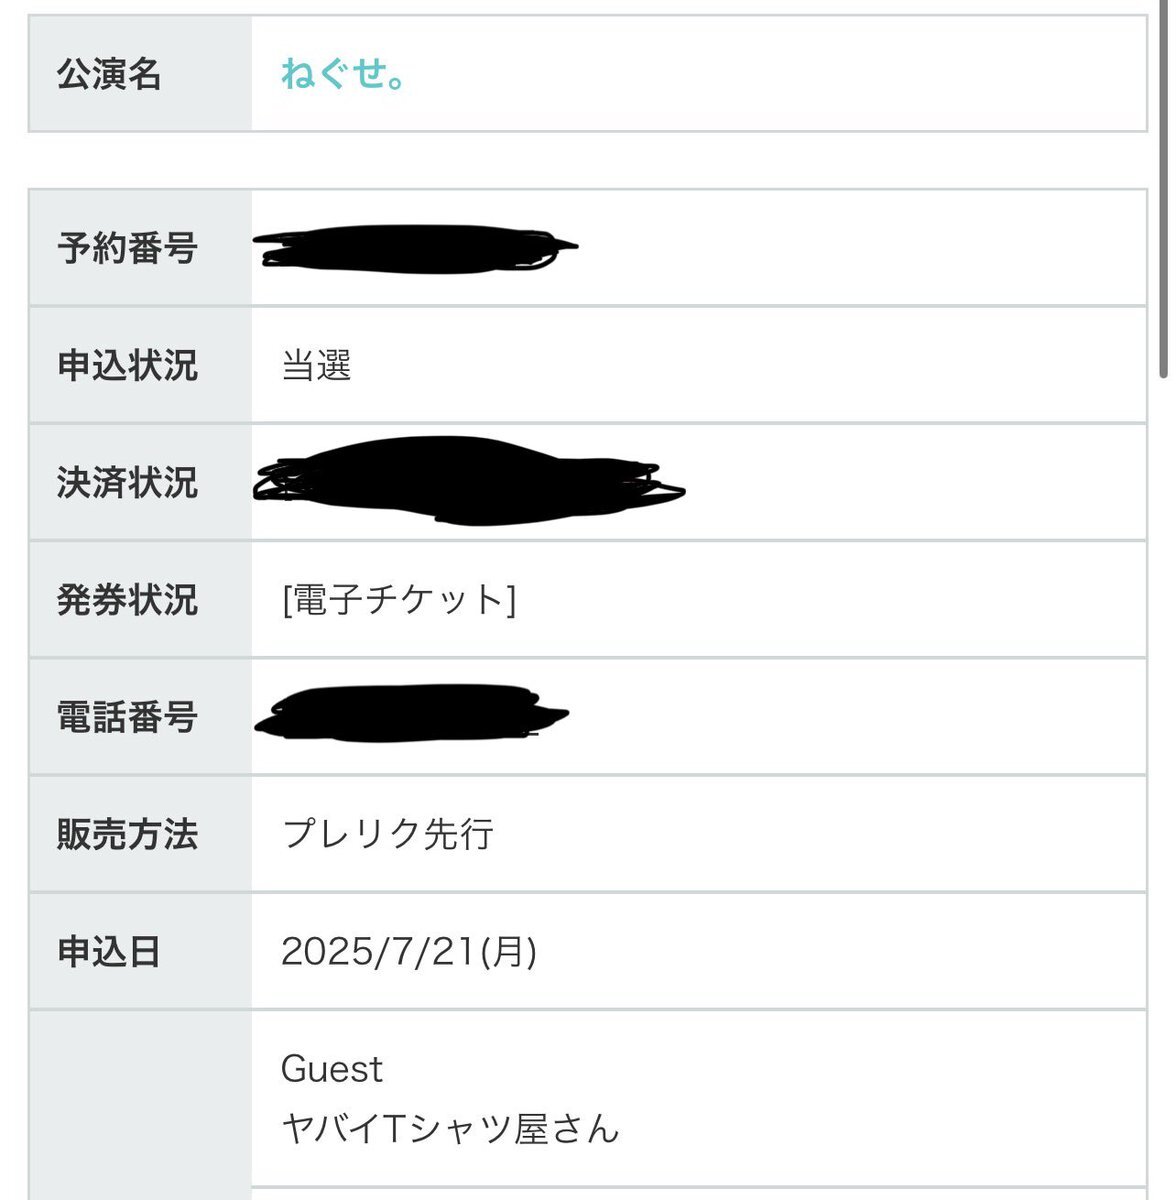Image resolution: width=1176 pixels, height=1200 pixels.
Task: Select the 申込状況 label
Action: 127,365
